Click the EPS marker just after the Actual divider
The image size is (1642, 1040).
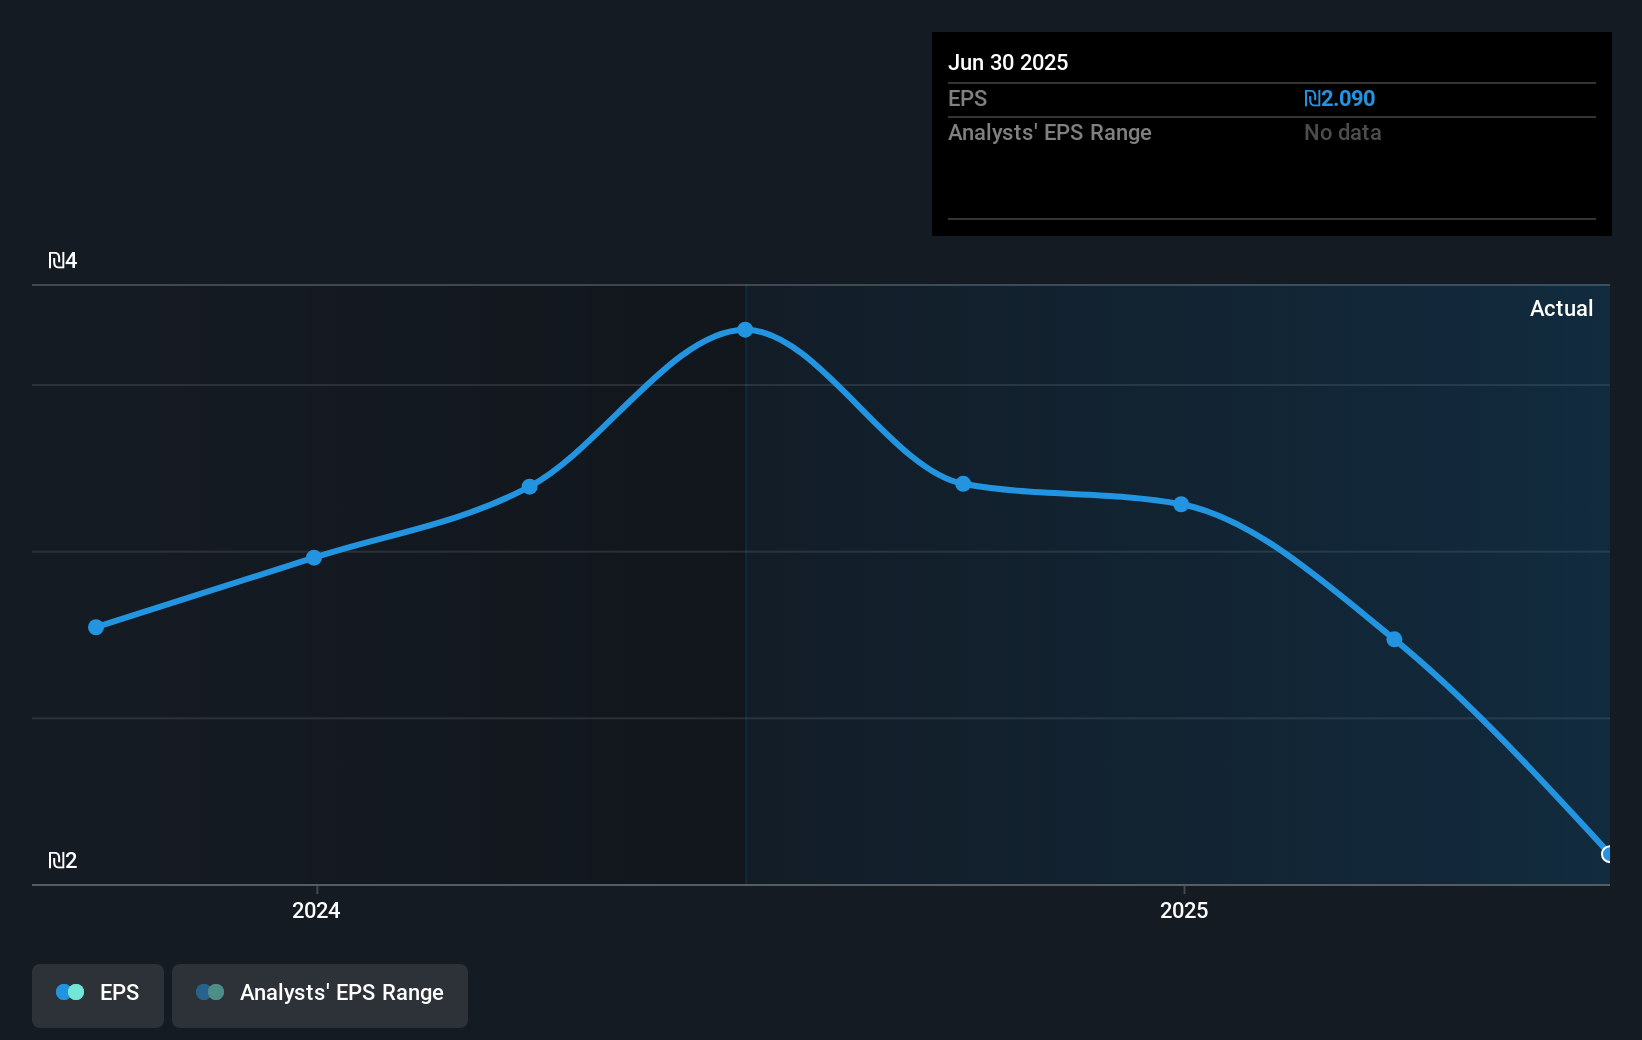pos(962,484)
